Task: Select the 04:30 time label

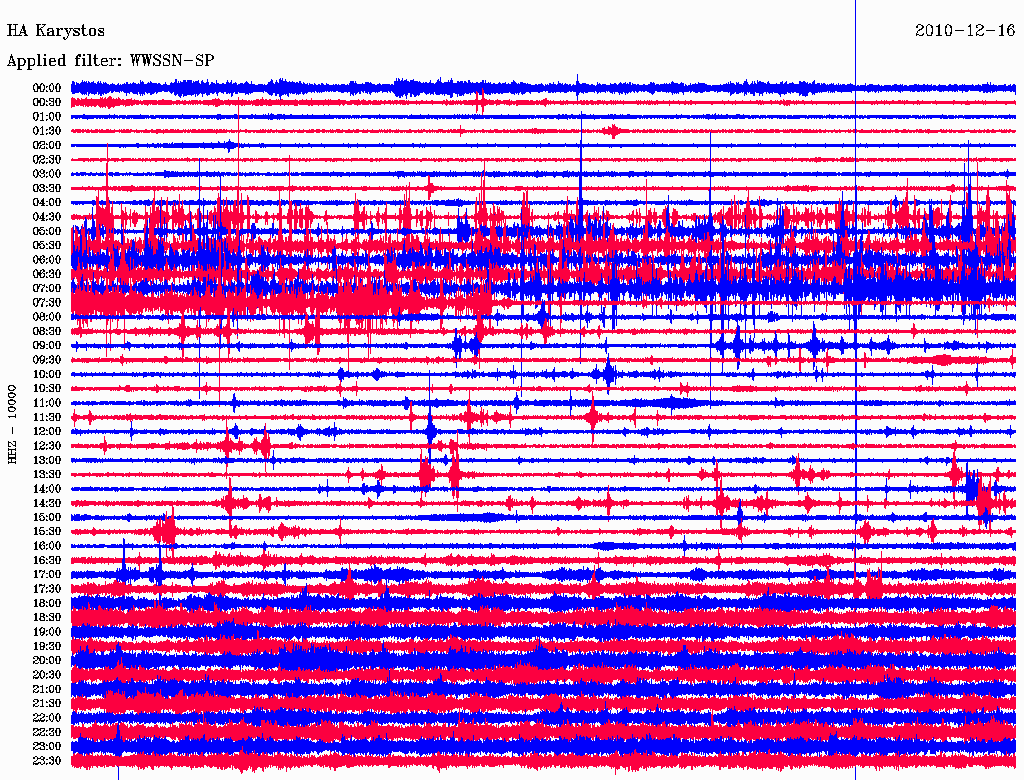Action: (46, 217)
